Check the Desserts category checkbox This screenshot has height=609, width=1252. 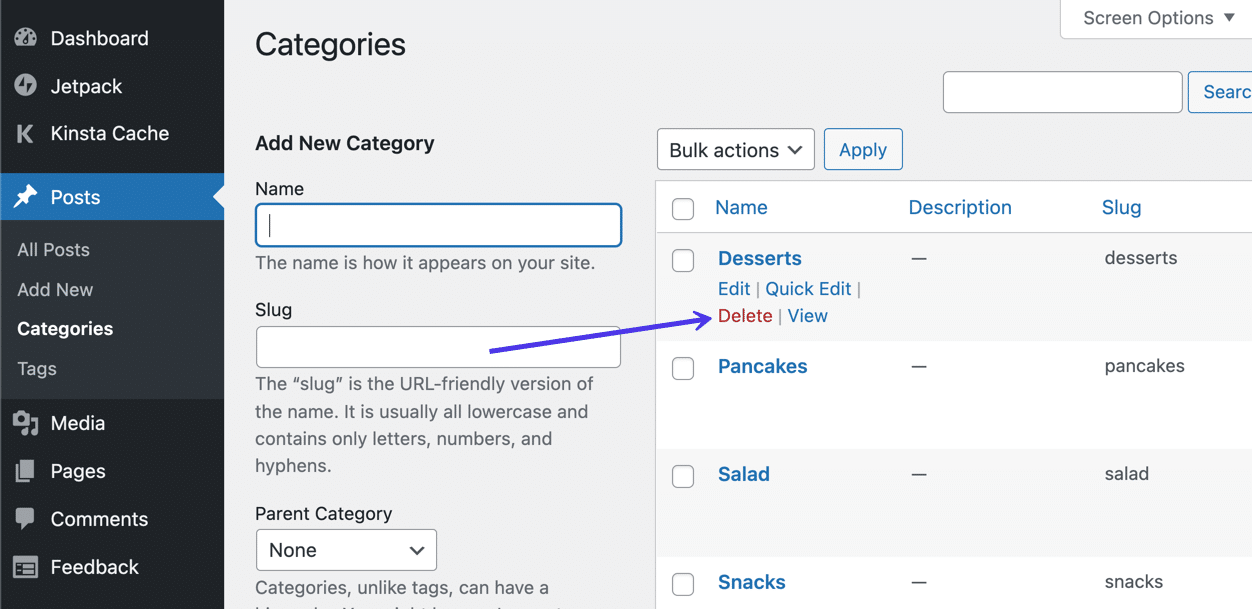[x=683, y=260]
